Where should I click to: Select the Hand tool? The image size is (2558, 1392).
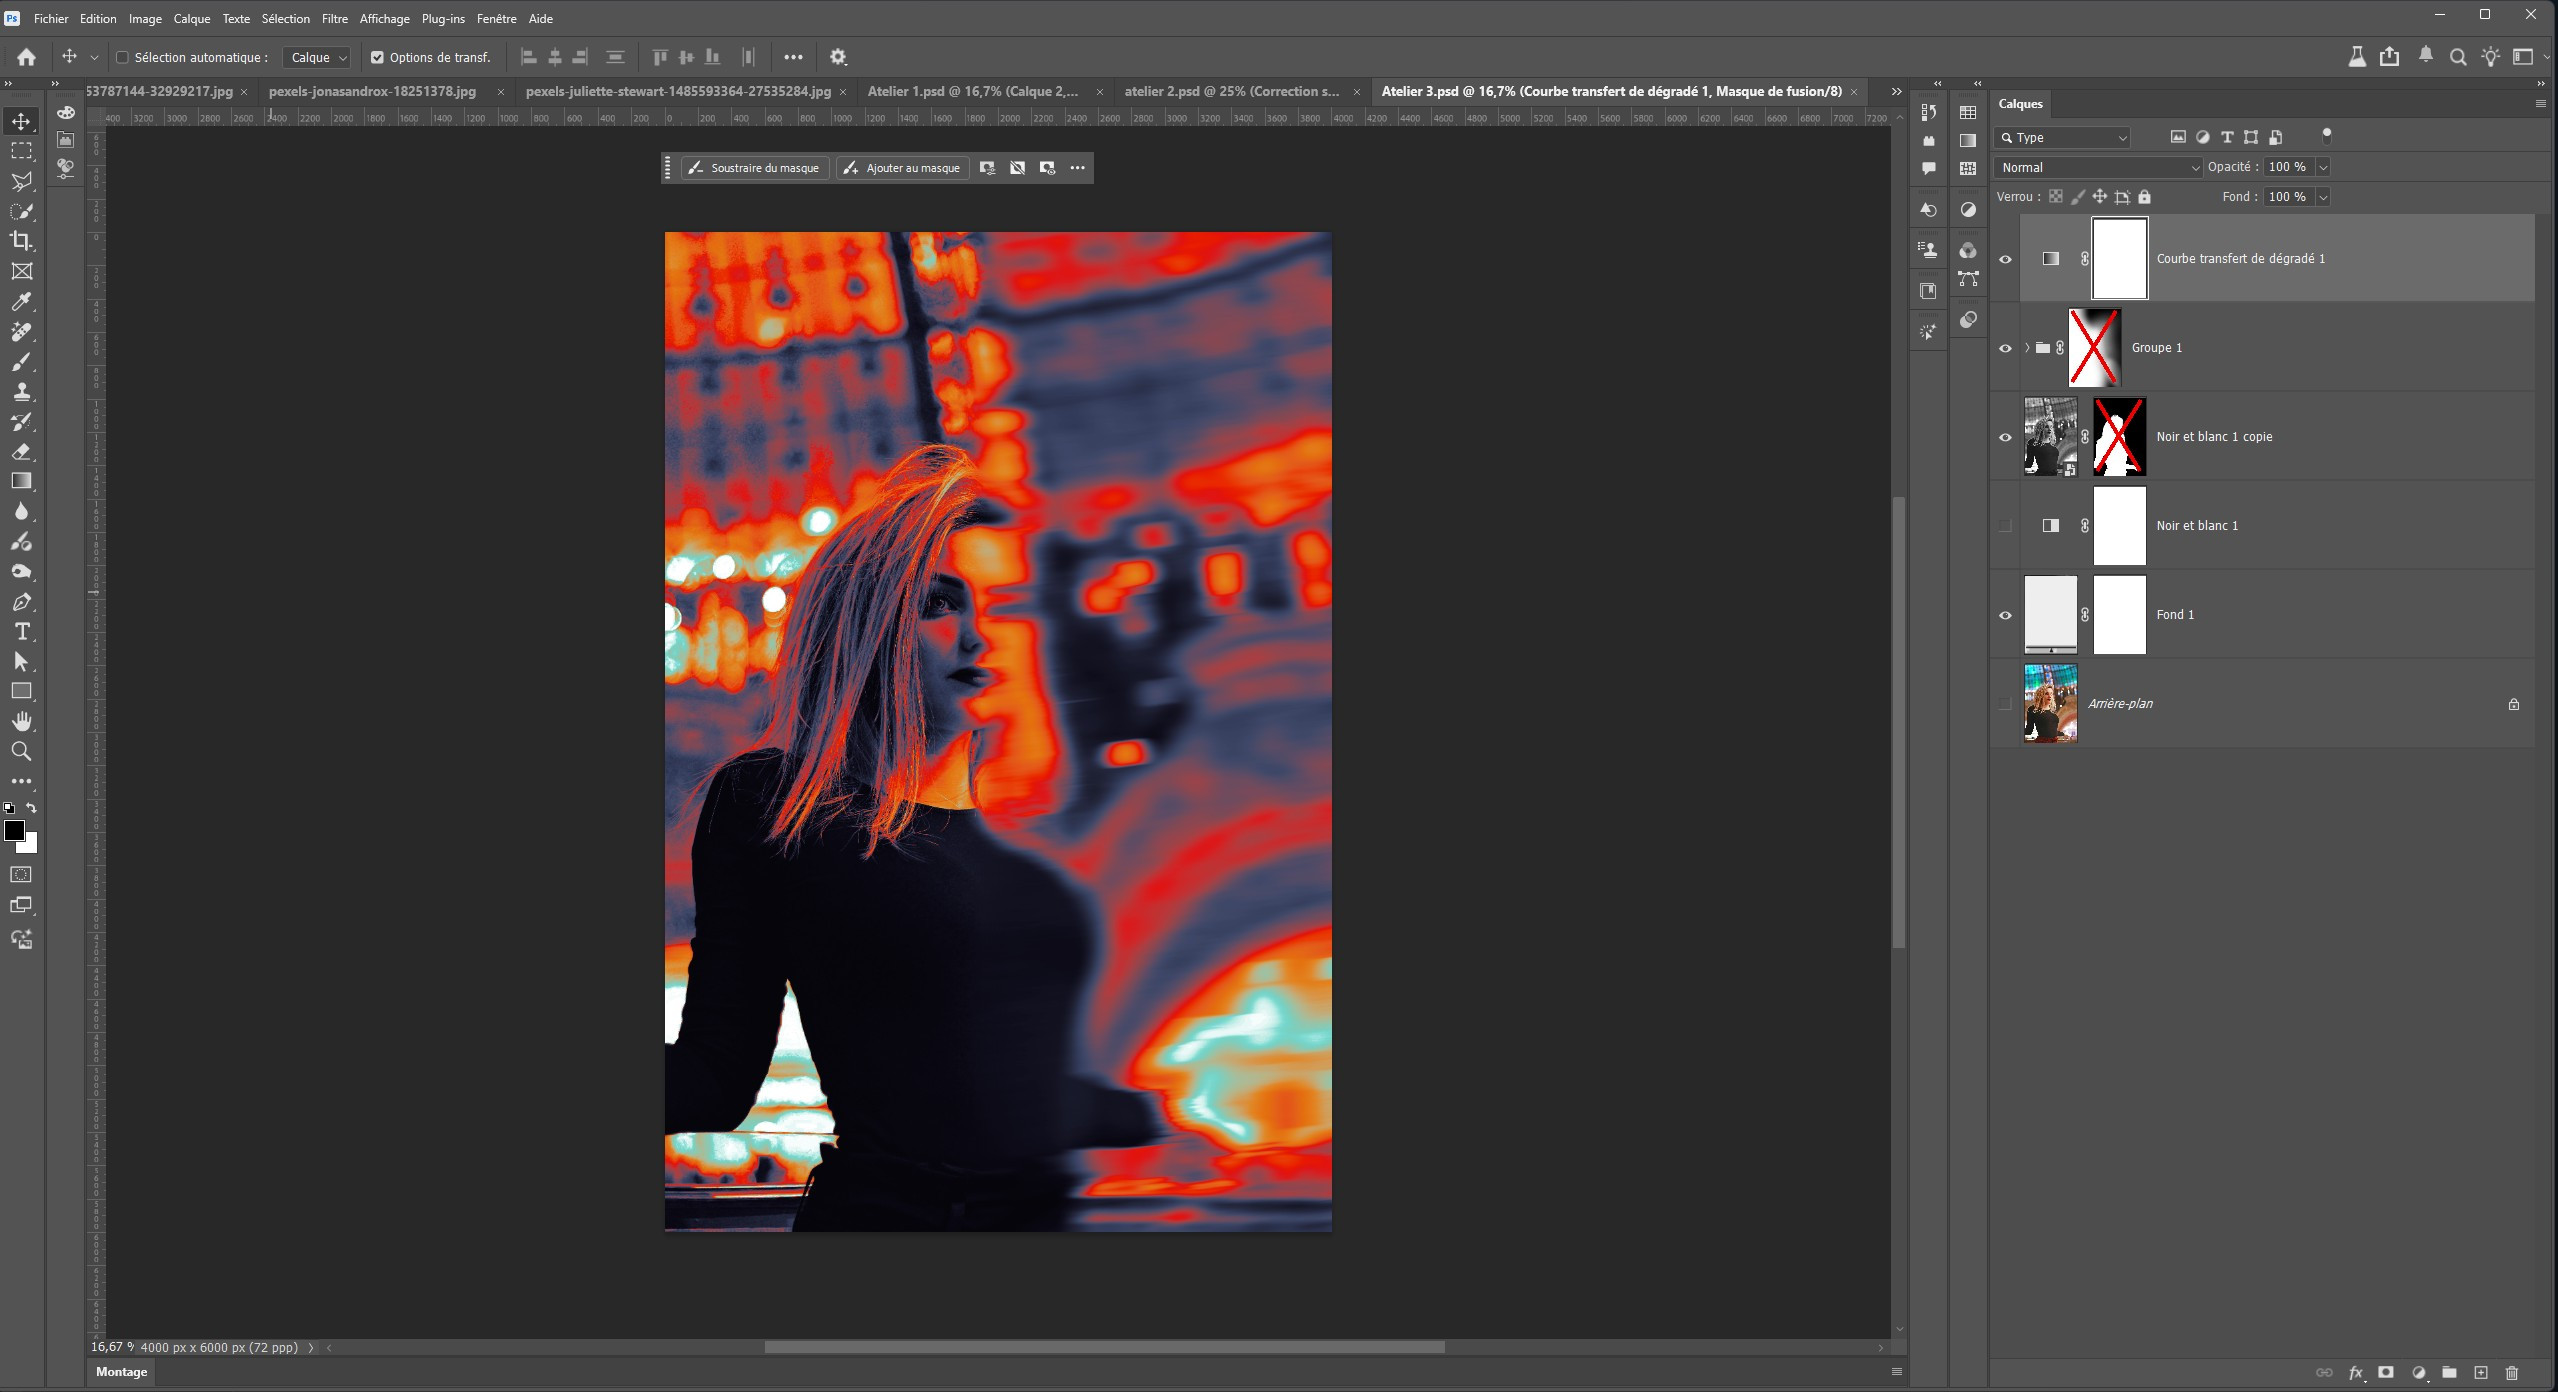coord(21,721)
